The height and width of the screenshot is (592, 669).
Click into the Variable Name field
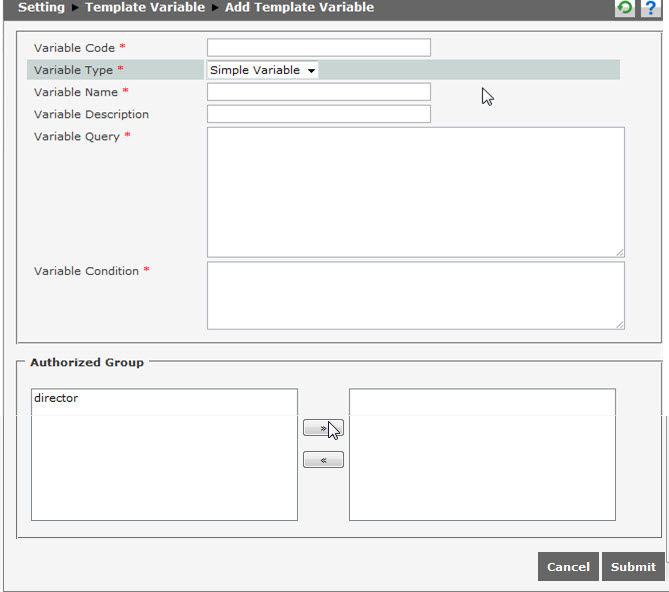318,92
